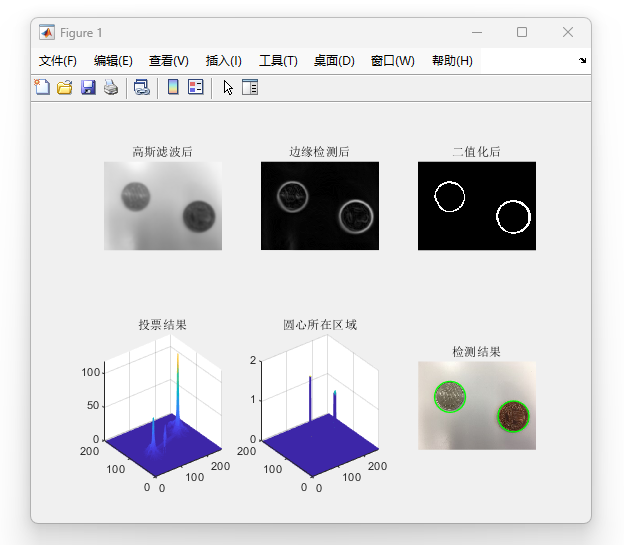The image size is (624, 545).
Task: Expand the 查看(V) menu
Action: 169,61
